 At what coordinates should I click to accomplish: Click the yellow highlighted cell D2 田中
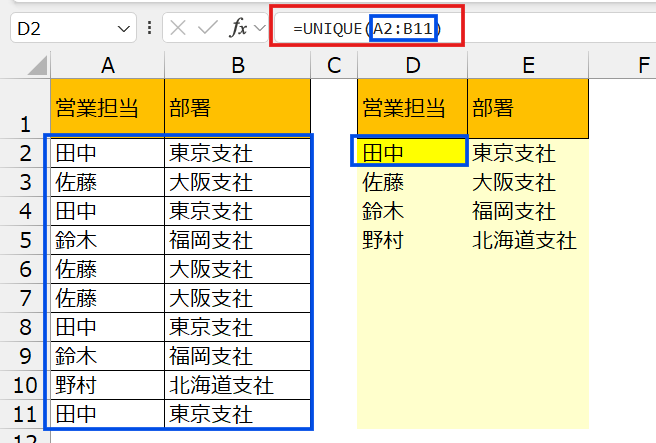point(410,152)
